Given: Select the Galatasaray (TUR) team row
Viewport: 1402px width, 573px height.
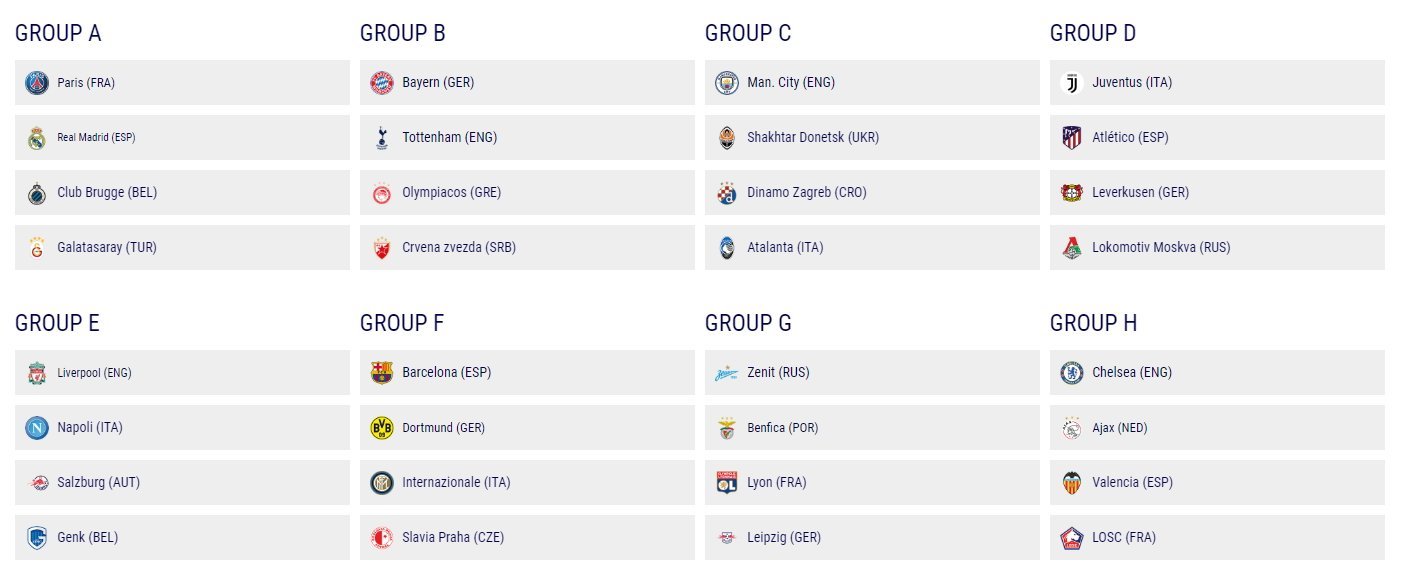Looking at the screenshot, I should tap(182, 248).
